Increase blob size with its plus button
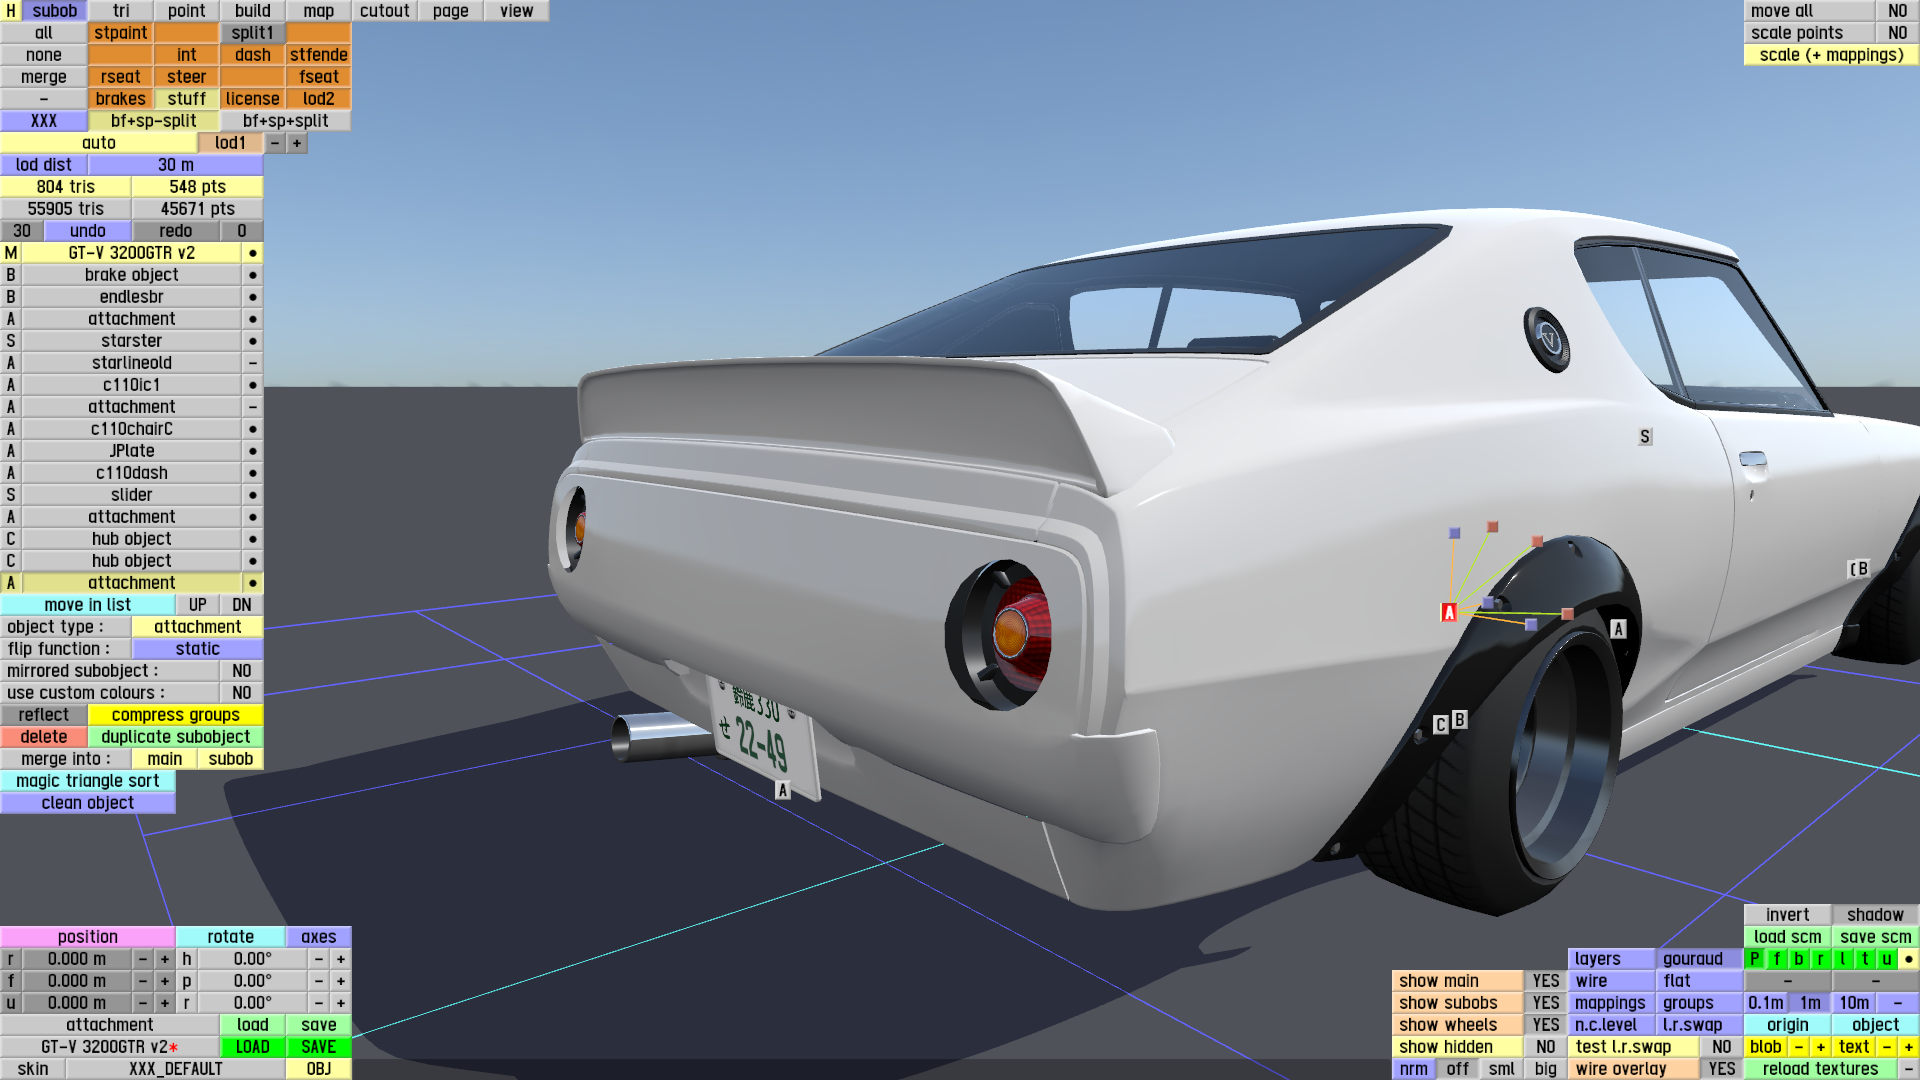This screenshot has height=1080, width=1920. tap(1820, 1047)
